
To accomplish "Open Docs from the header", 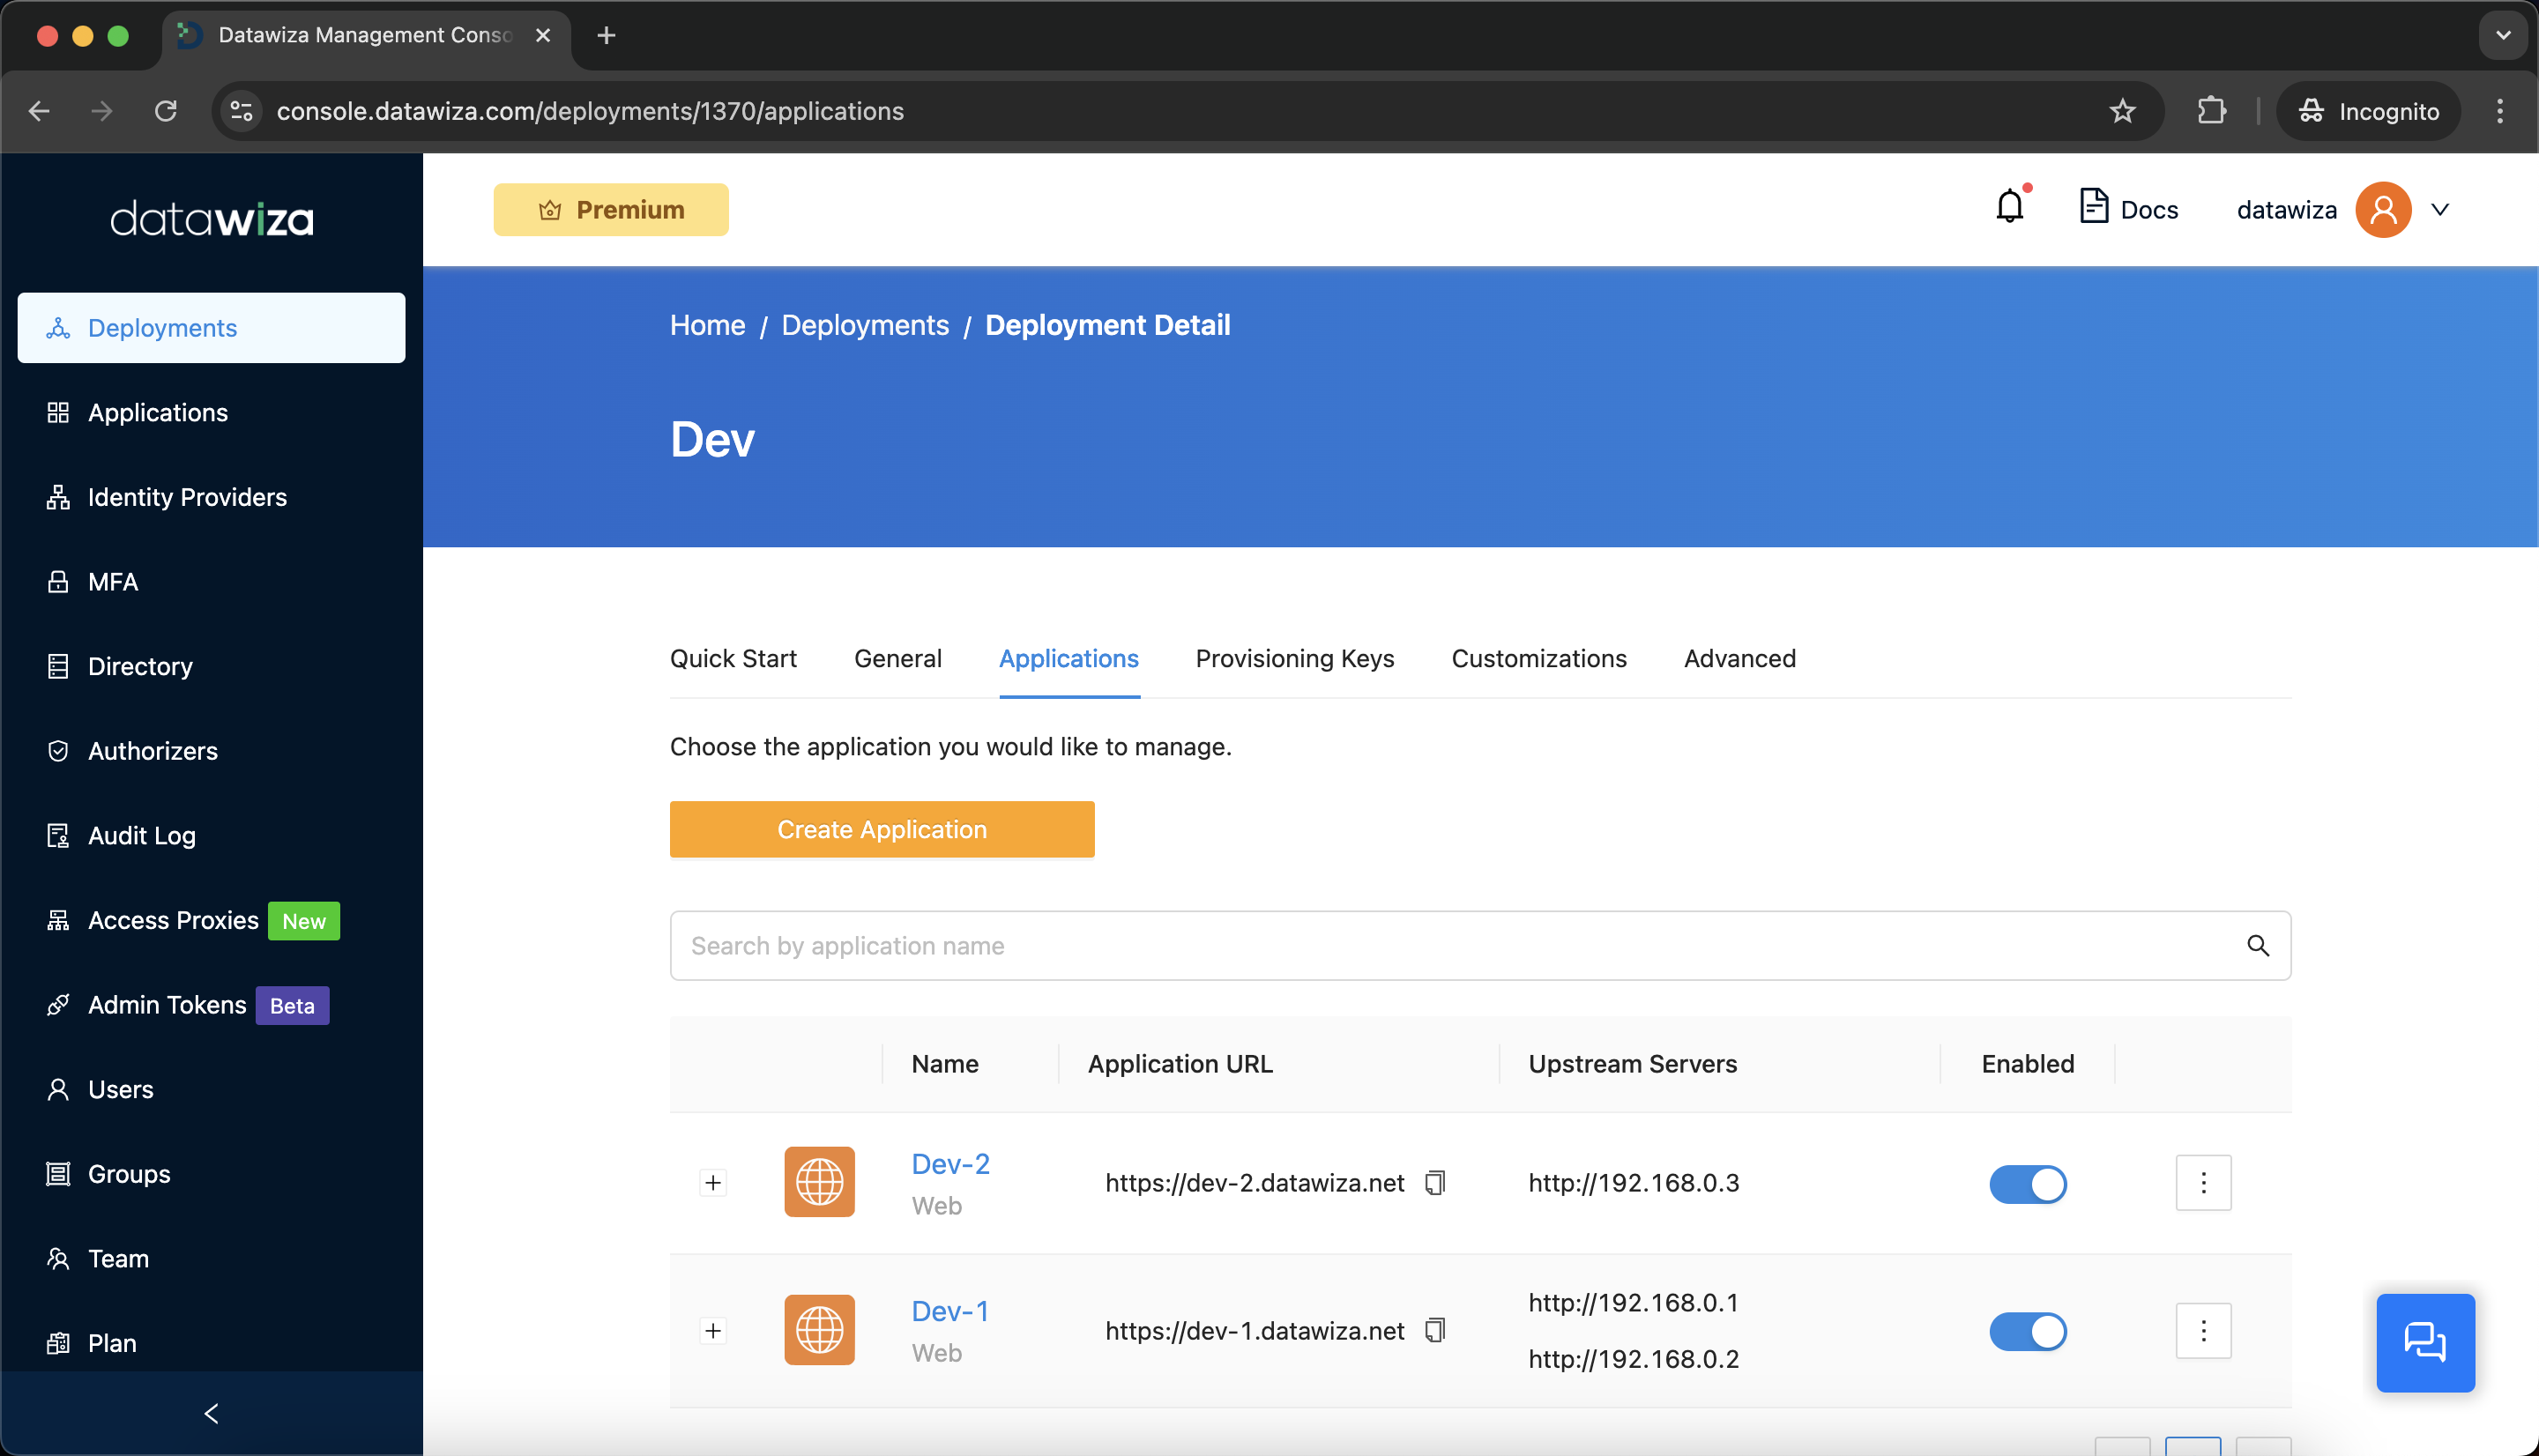I will (x=2128, y=209).
